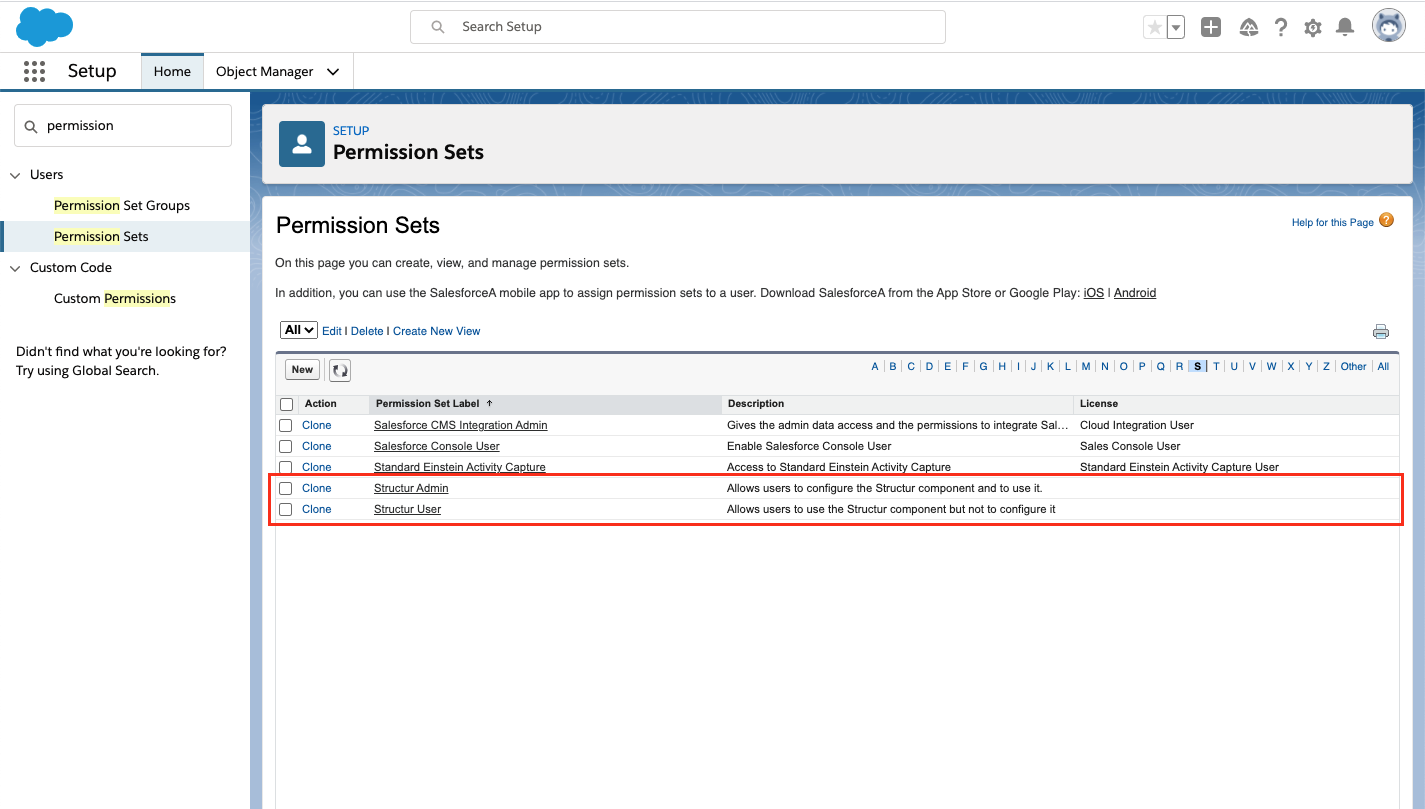Check the Standard Einstein Activity Capture row
Viewport: 1425px width, 809px height.
click(x=286, y=468)
